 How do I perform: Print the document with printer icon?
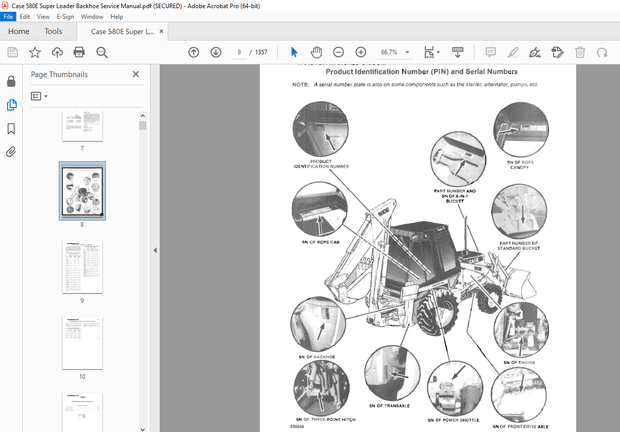(79, 52)
